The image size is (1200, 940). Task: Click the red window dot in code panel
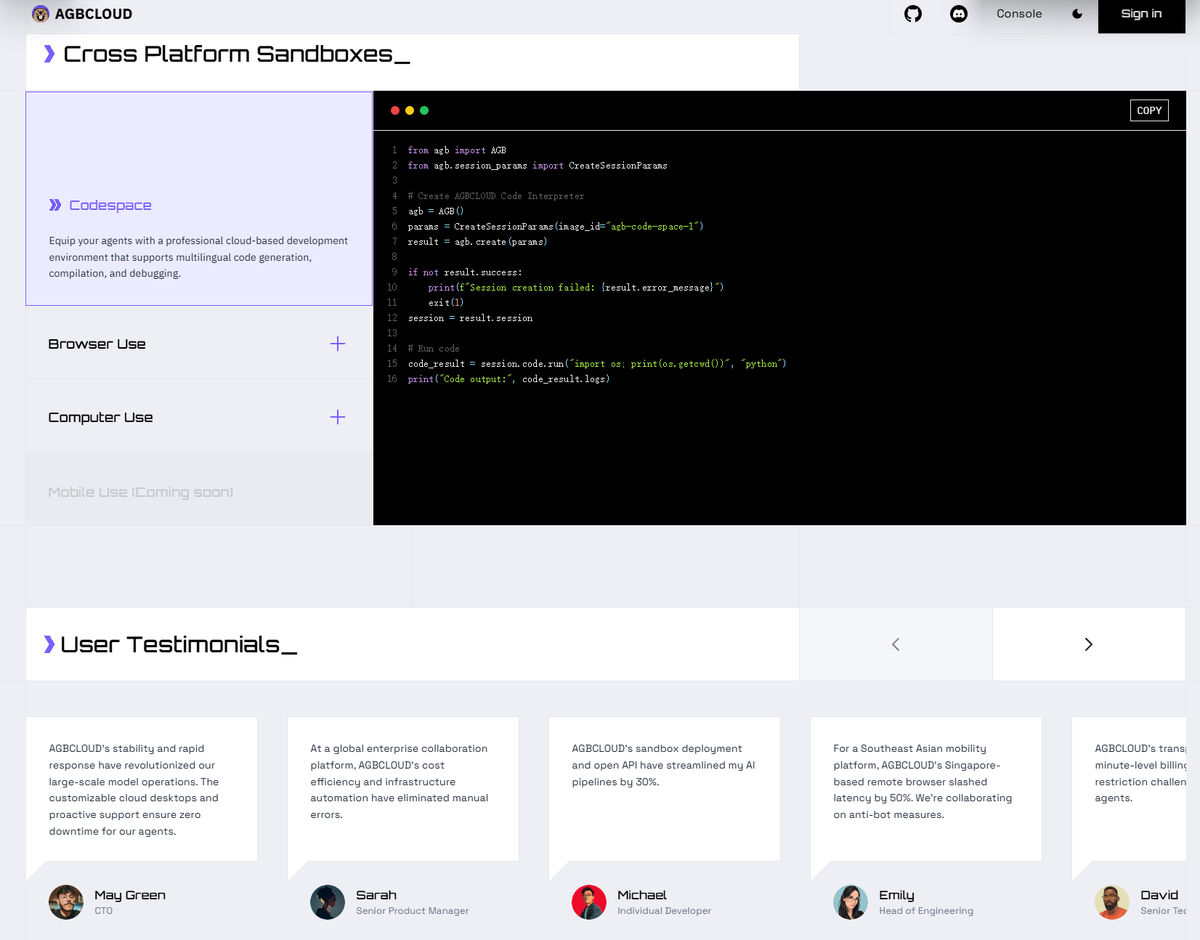[x=395, y=111]
